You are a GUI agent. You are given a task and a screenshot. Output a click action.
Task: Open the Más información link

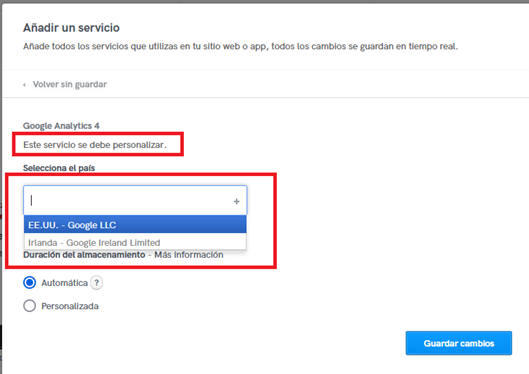click(x=189, y=255)
